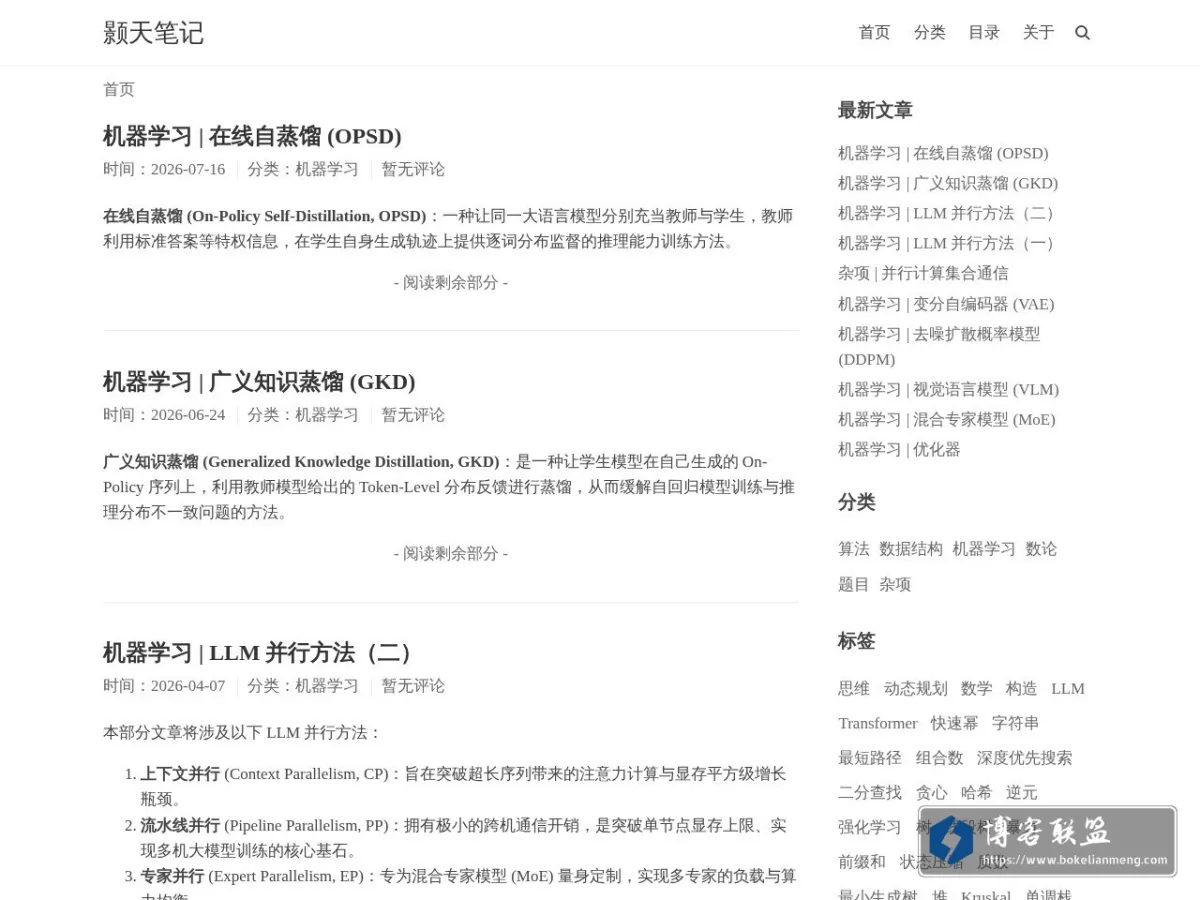Open sidebar article LLM 并行方法（一）

click(x=949, y=243)
